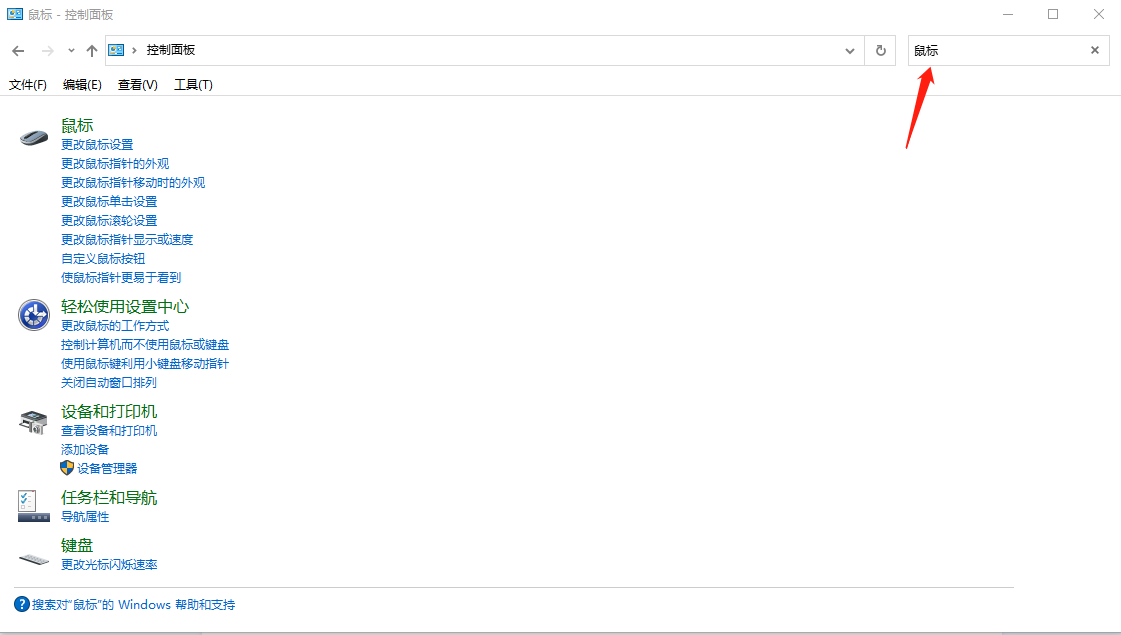The height and width of the screenshot is (635, 1121).
Task: Open the 轻松使用设置中心 heading
Action: [125, 306]
